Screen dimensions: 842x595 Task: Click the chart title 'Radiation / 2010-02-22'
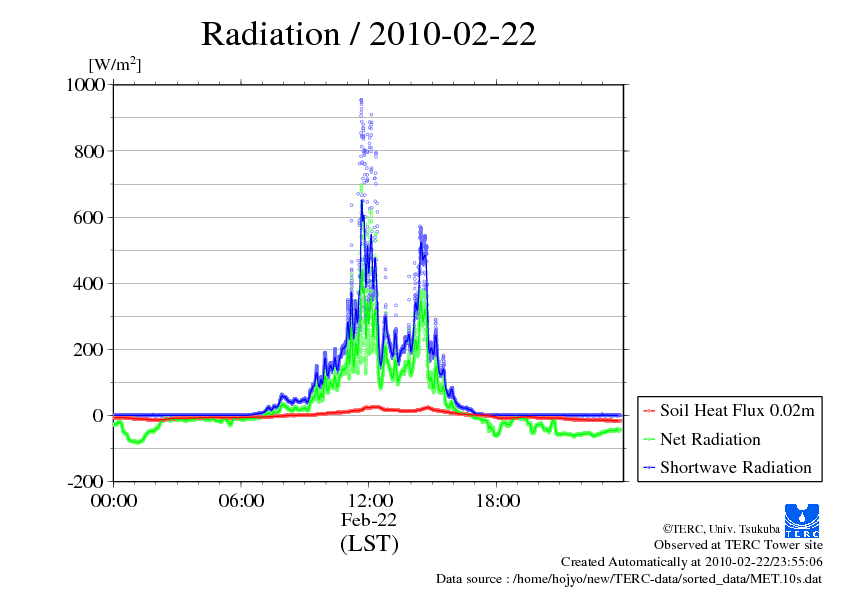click(x=368, y=34)
